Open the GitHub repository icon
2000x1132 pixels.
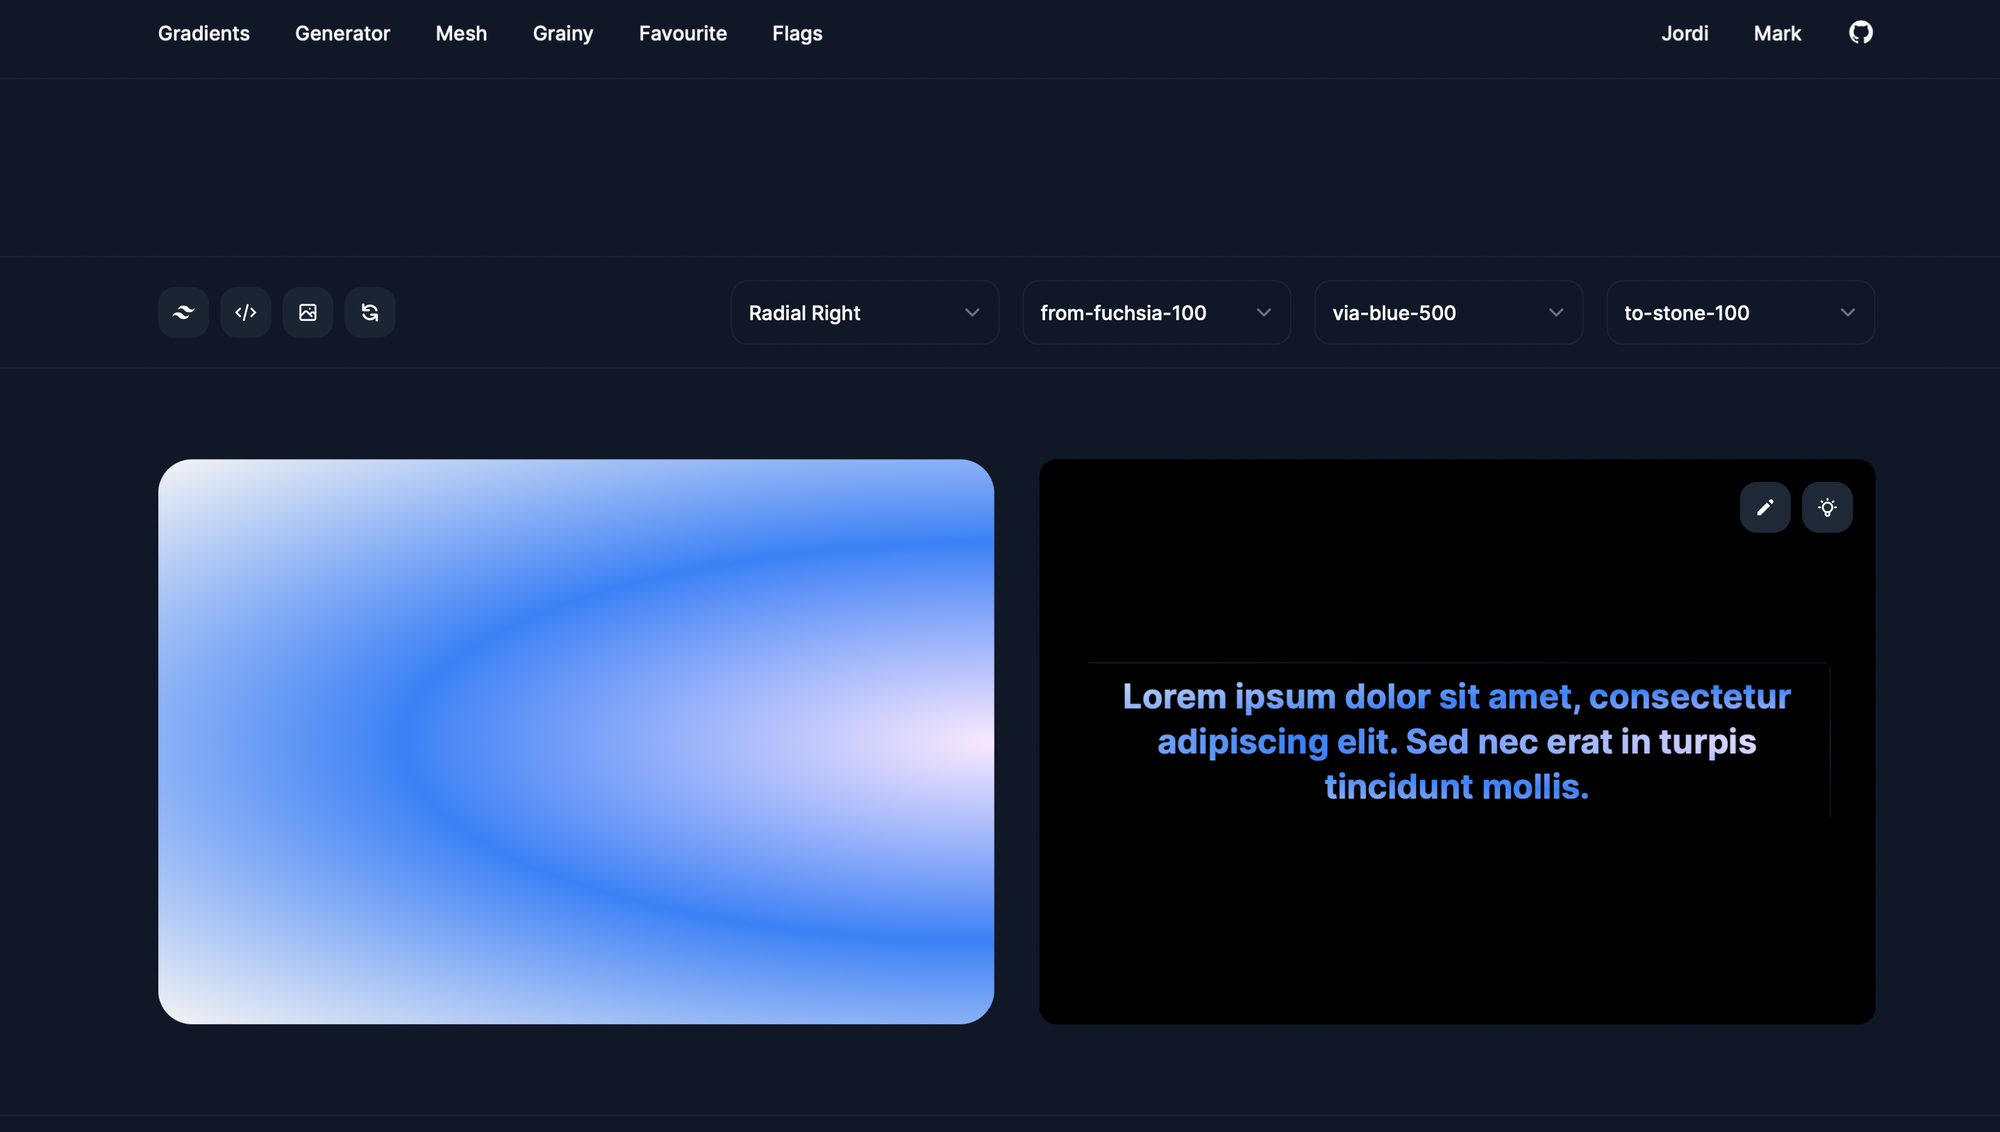pos(1860,33)
